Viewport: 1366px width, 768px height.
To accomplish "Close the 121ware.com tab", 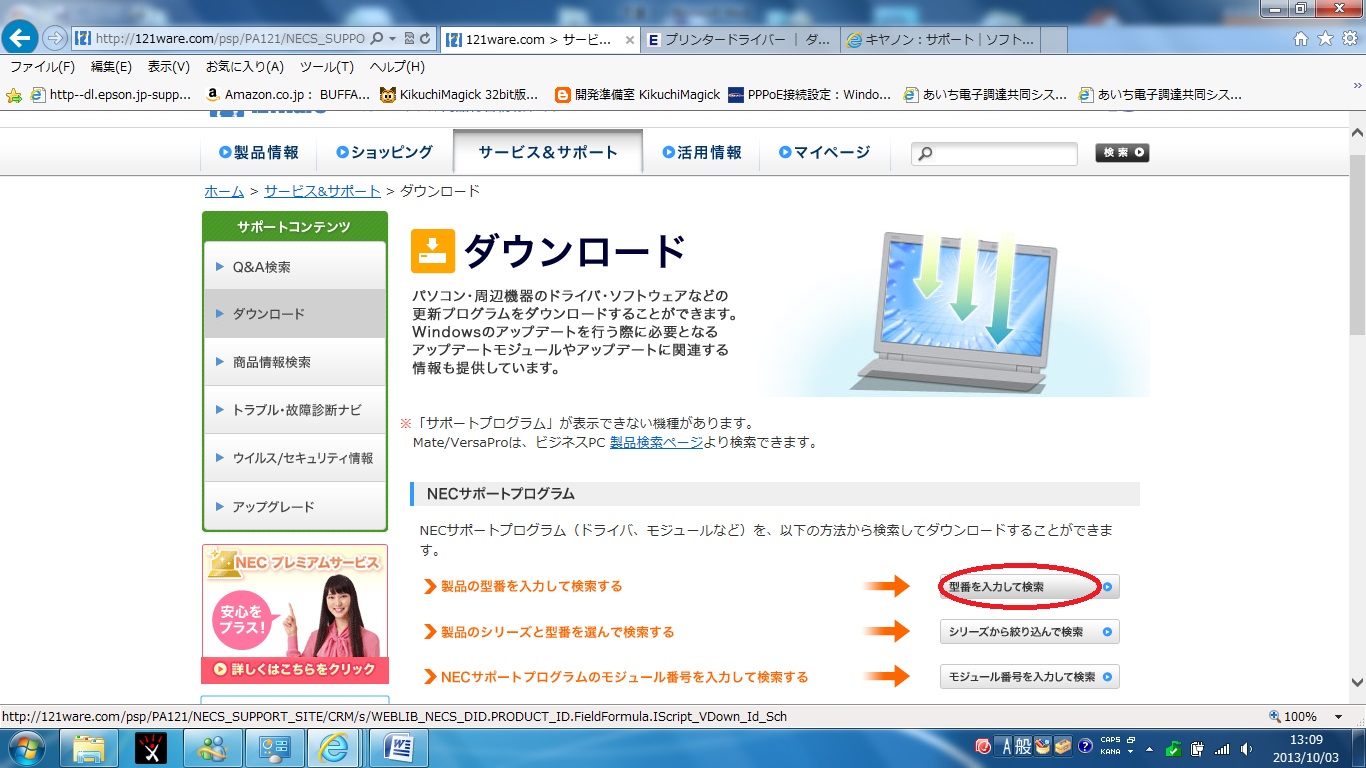I will (x=629, y=40).
